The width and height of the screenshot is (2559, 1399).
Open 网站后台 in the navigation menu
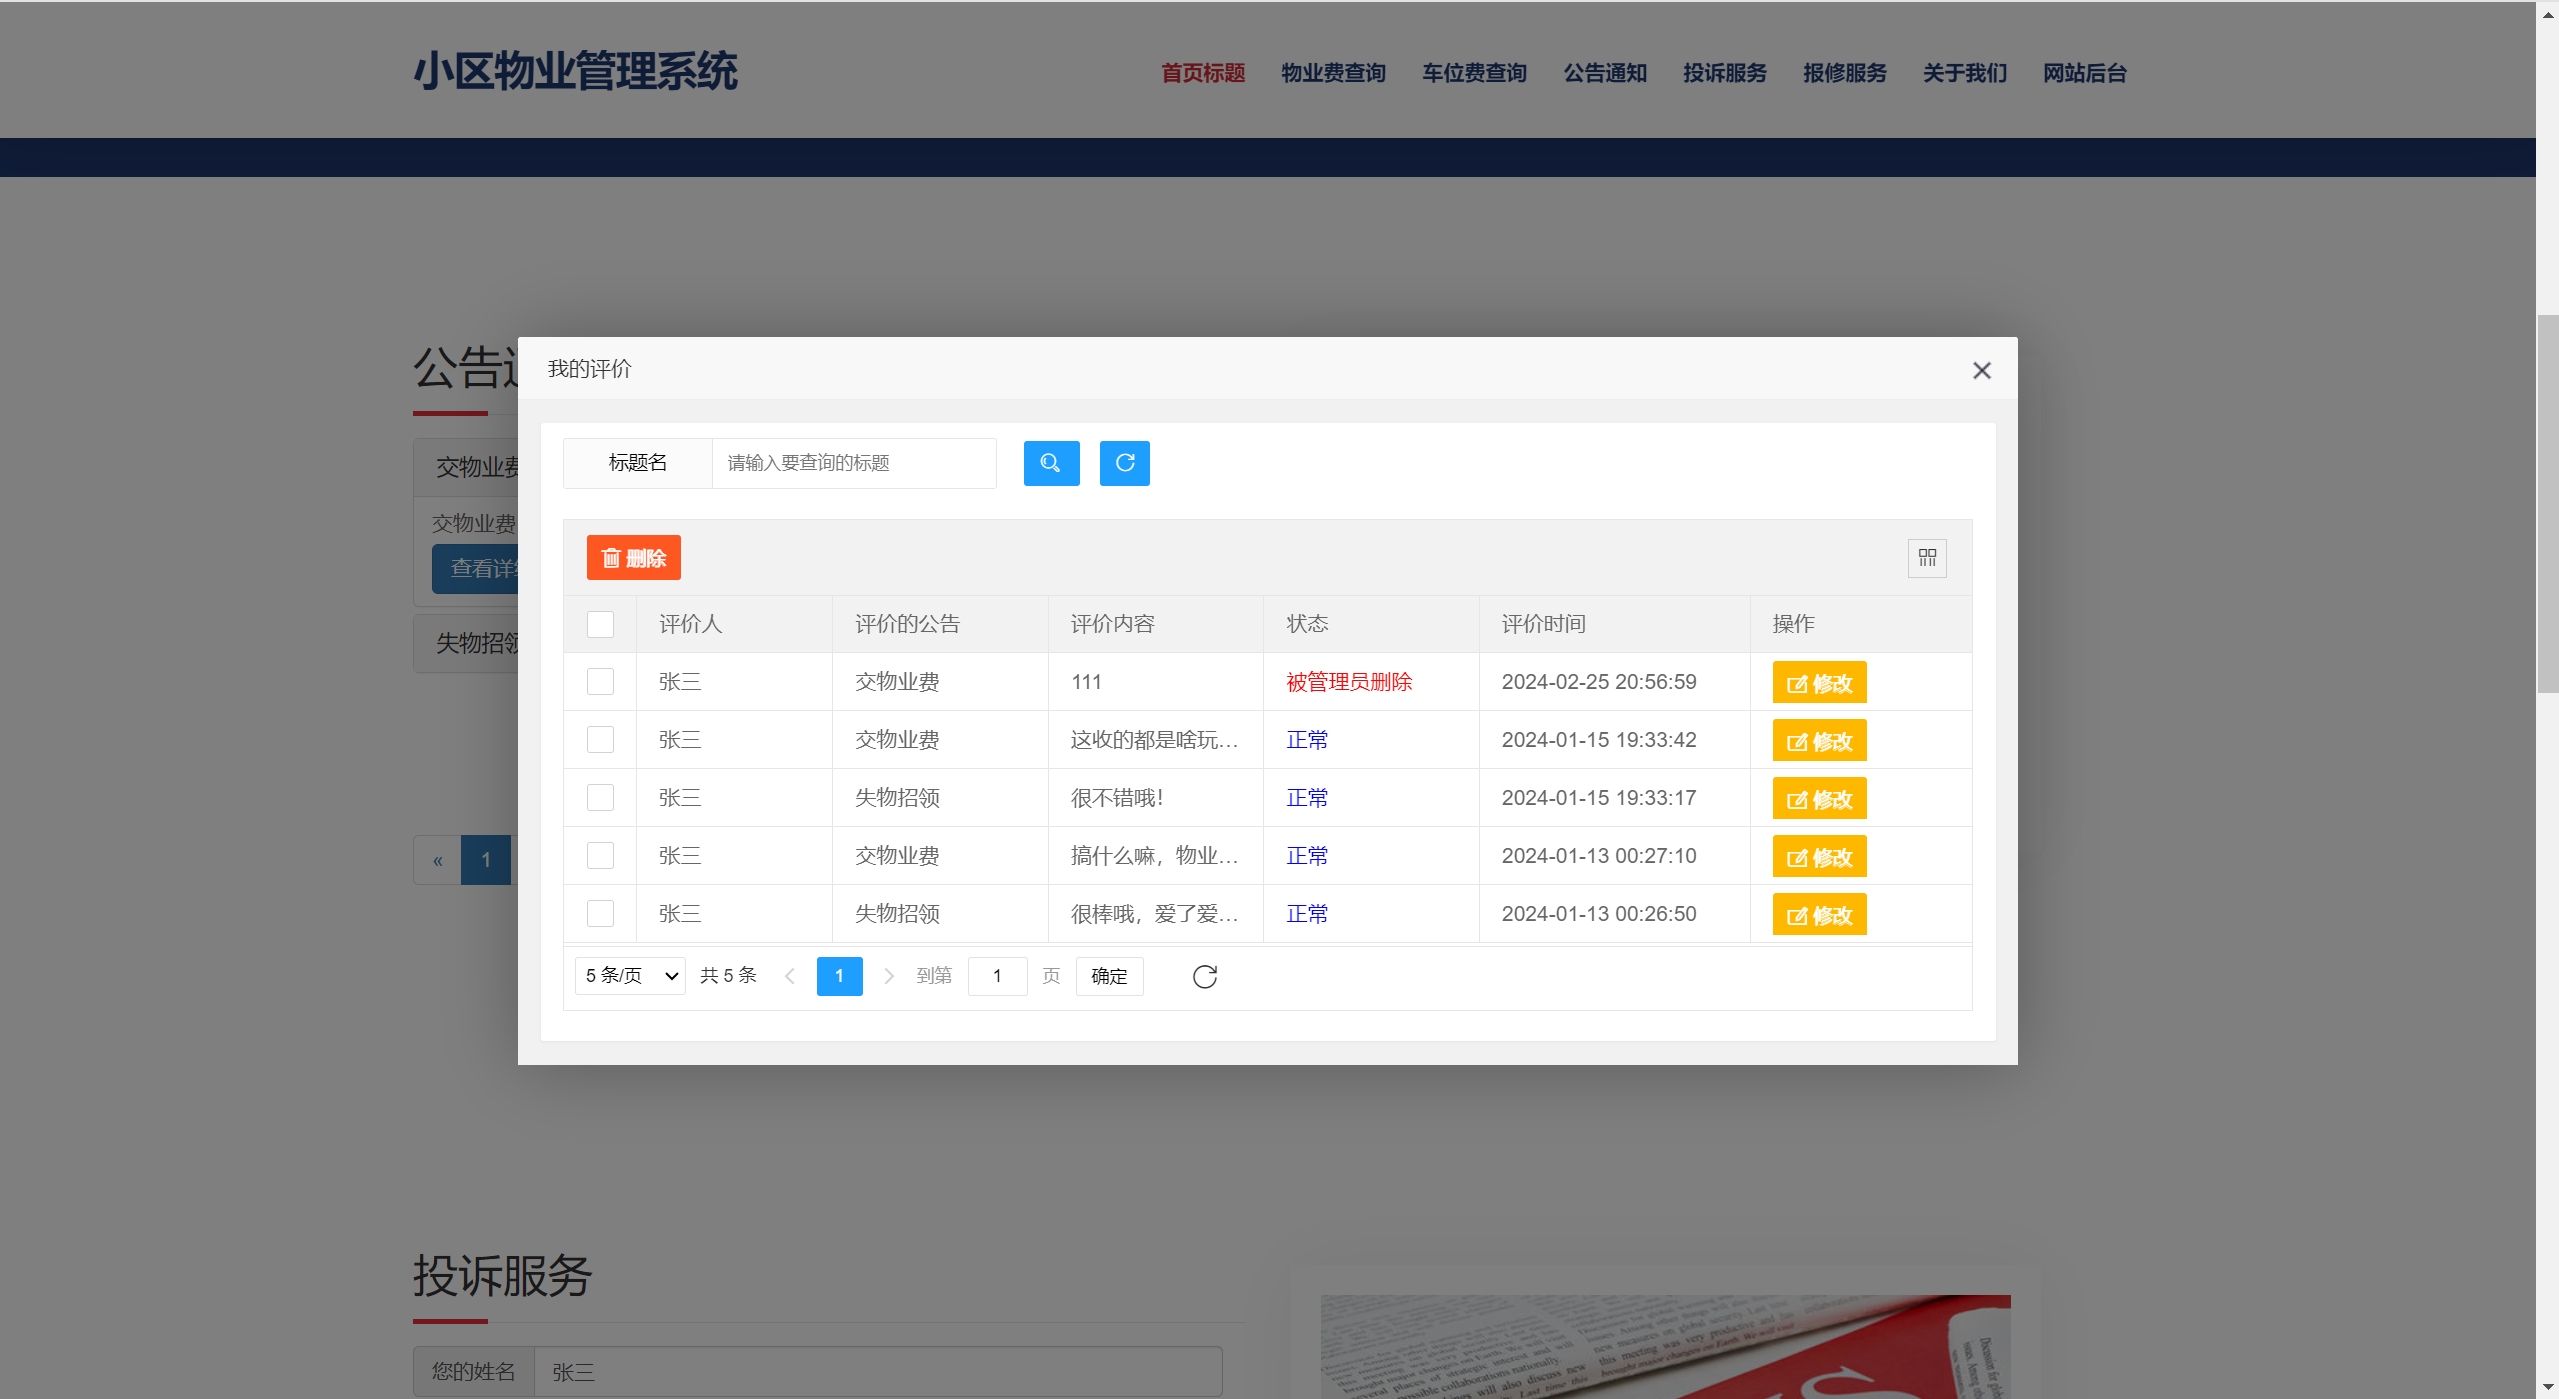(2084, 73)
